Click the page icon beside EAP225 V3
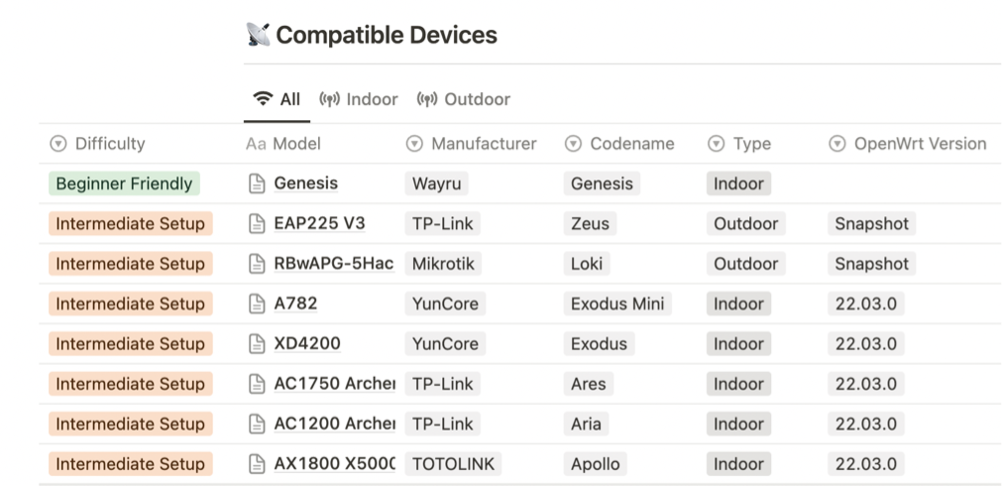Image resolution: width=1005 pixels, height=488 pixels. [x=256, y=223]
